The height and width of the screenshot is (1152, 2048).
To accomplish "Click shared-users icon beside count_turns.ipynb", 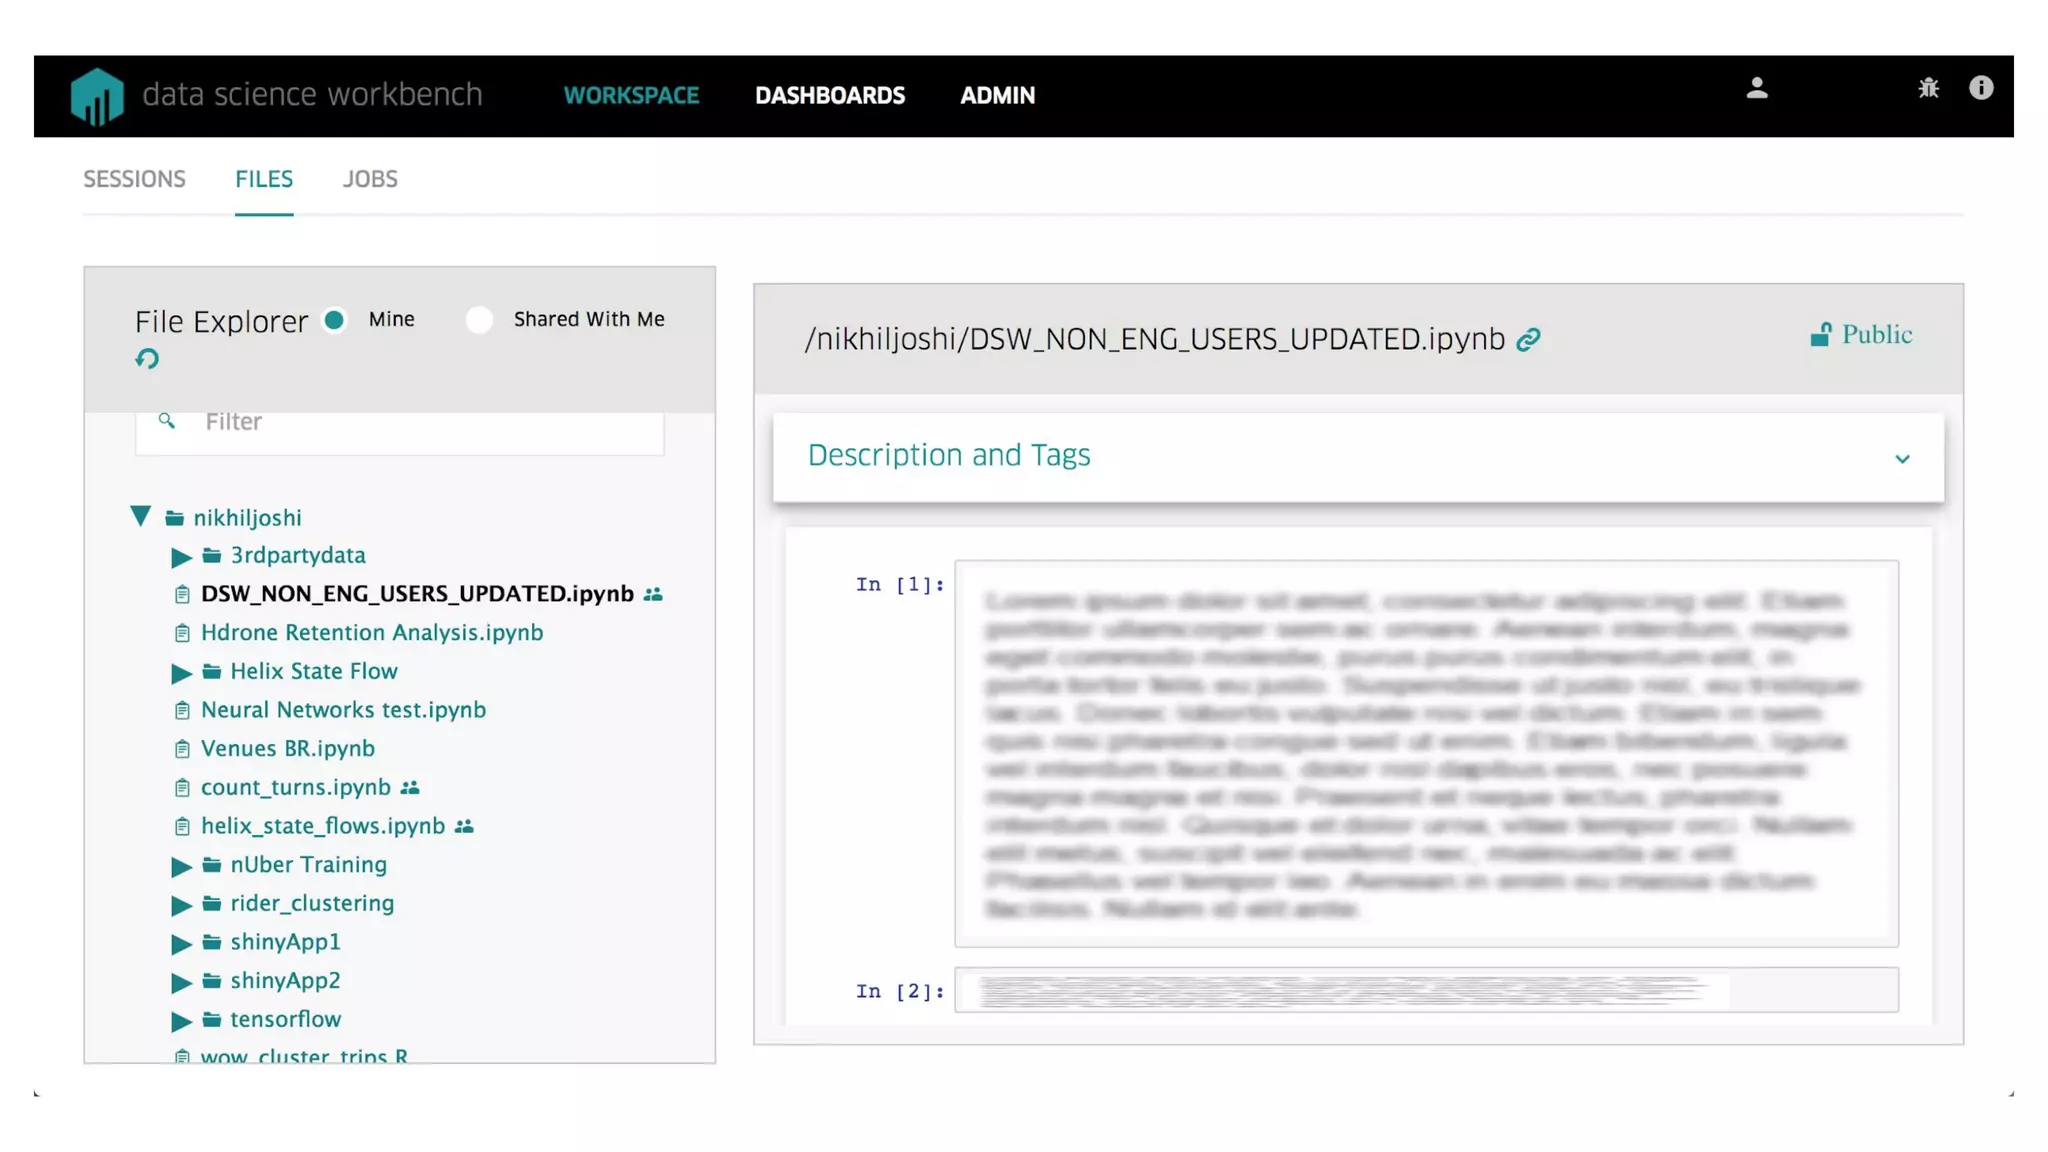I will tap(410, 788).
